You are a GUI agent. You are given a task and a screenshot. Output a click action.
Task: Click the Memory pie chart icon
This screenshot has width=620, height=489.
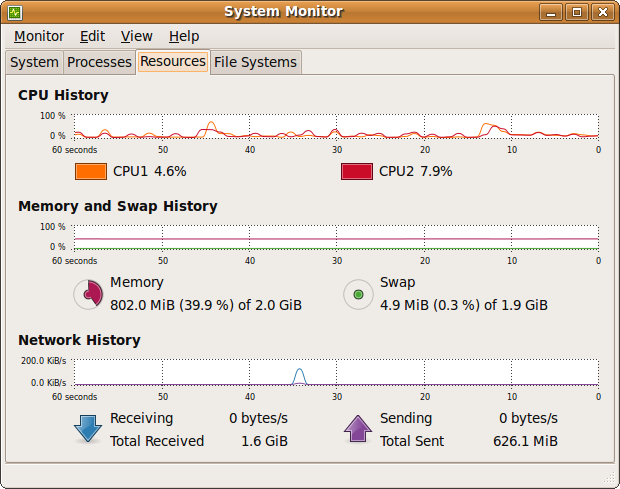[x=89, y=294]
